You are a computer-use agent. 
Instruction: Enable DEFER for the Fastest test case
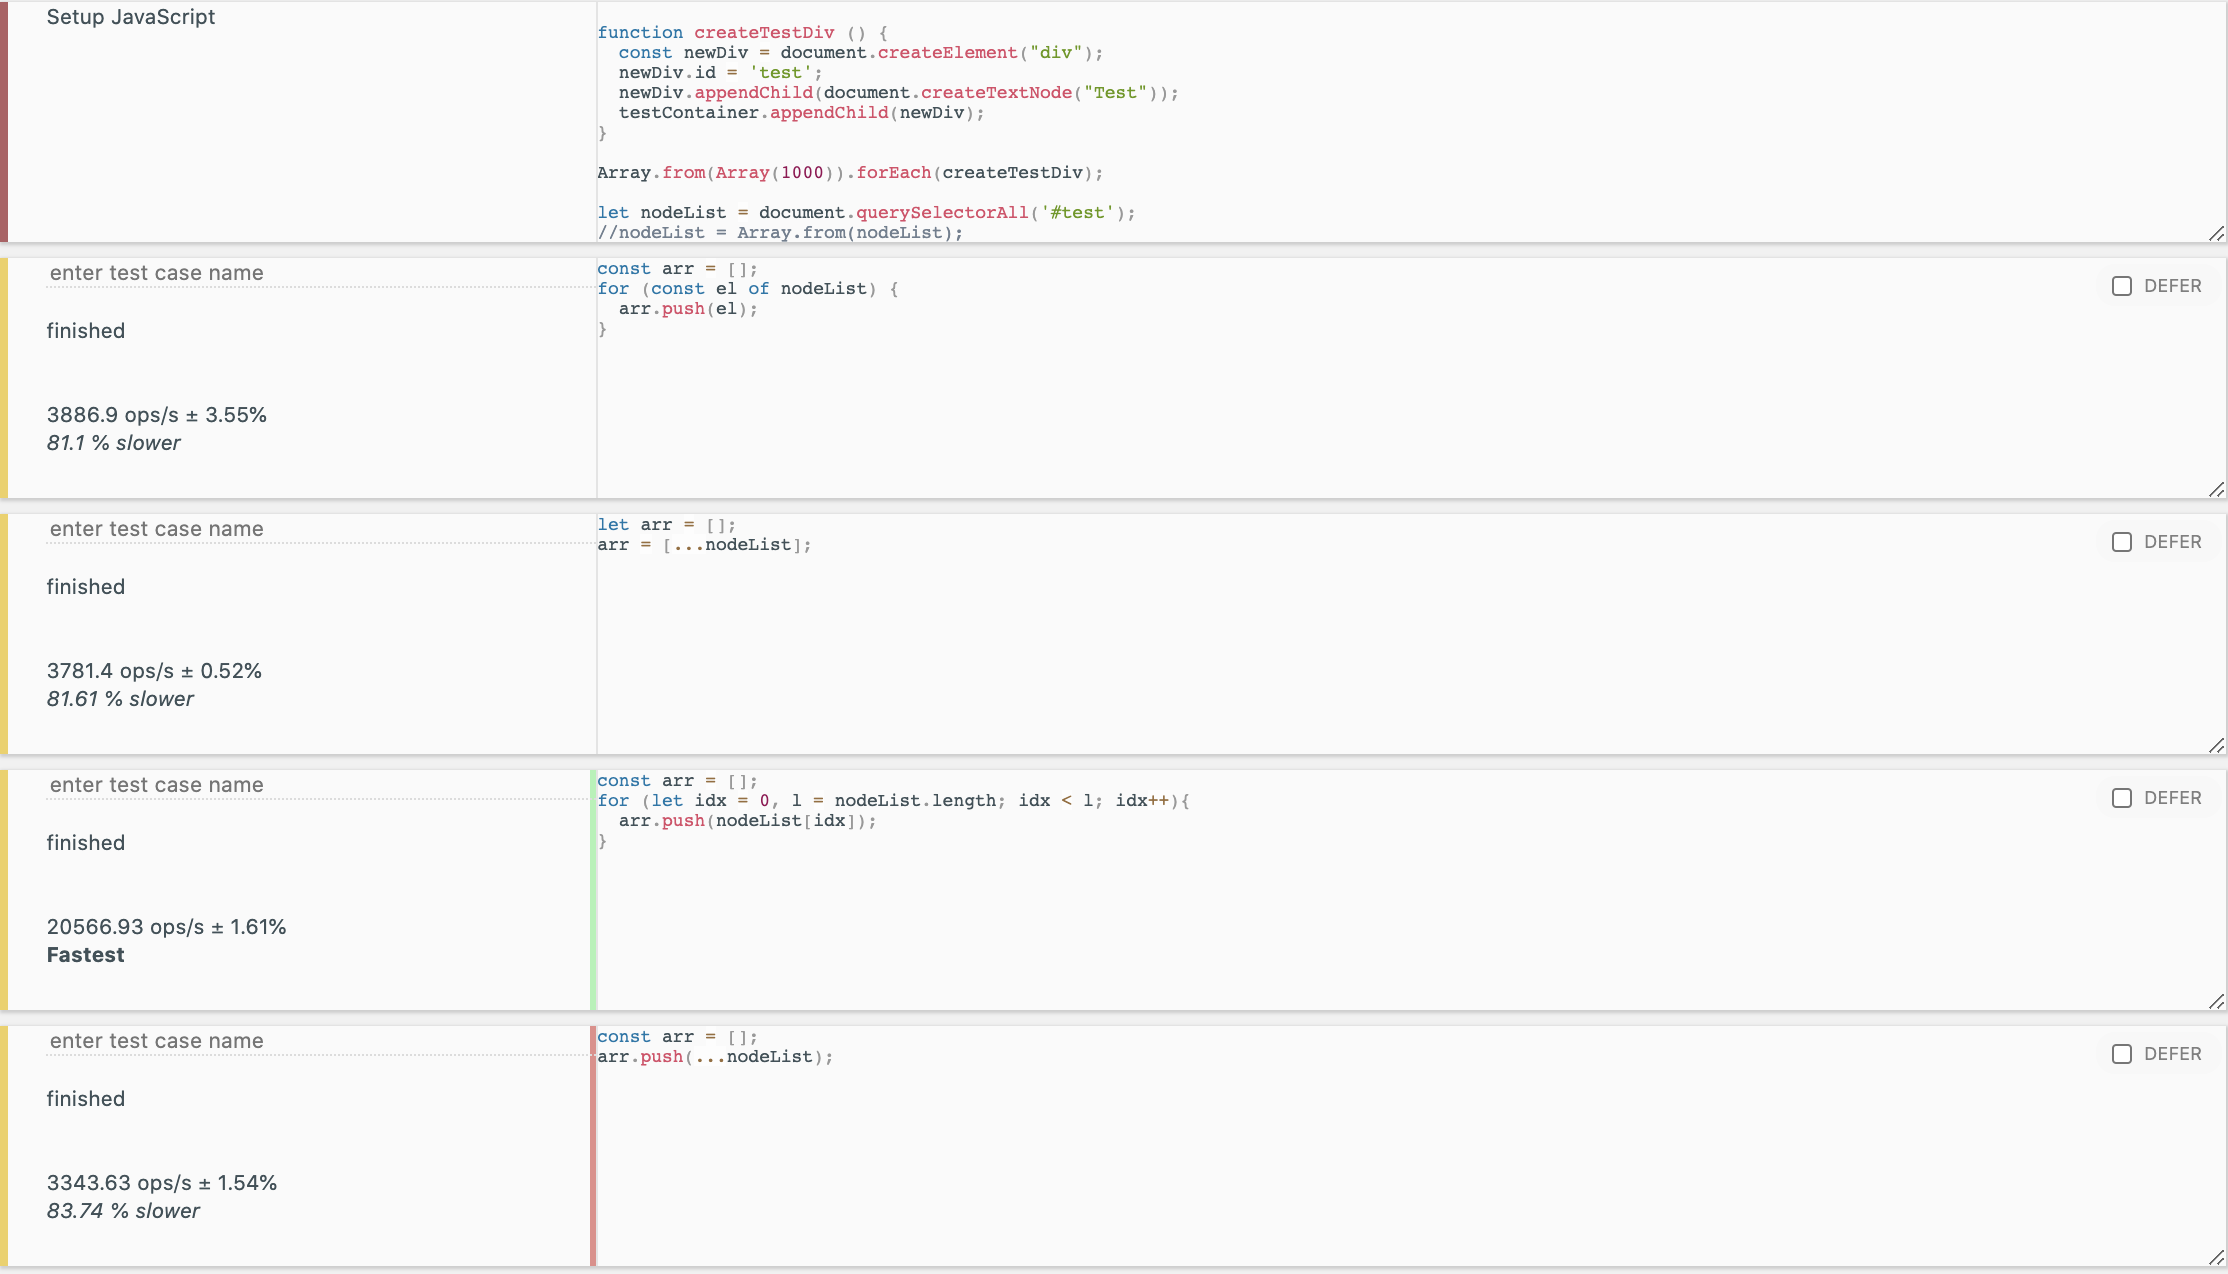point(2122,798)
